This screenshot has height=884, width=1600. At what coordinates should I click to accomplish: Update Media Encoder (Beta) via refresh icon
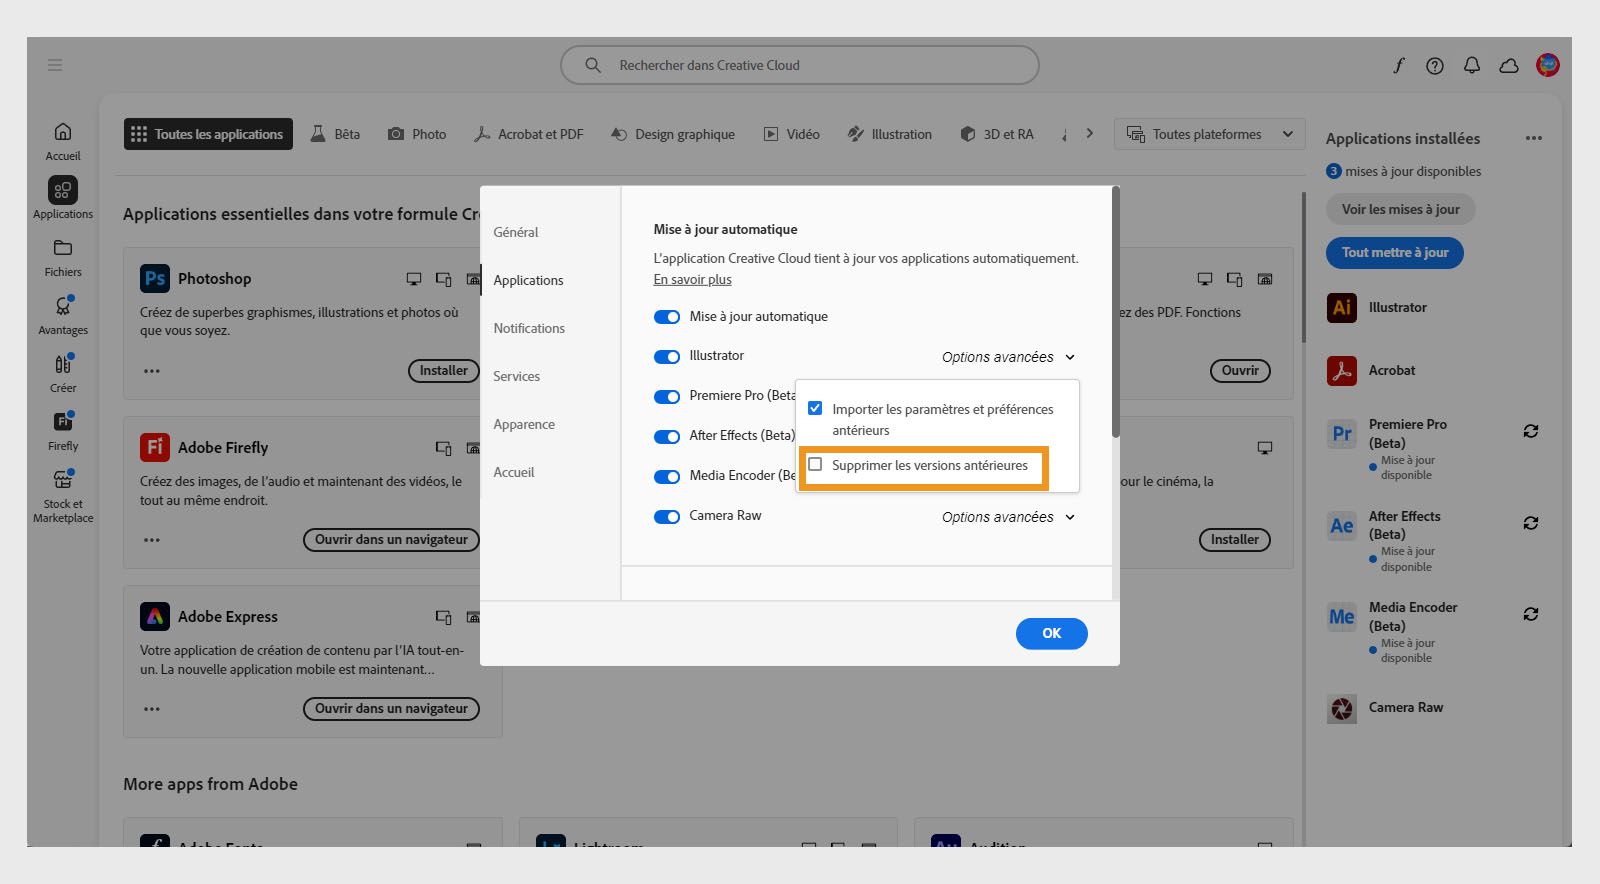coord(1531,614)
